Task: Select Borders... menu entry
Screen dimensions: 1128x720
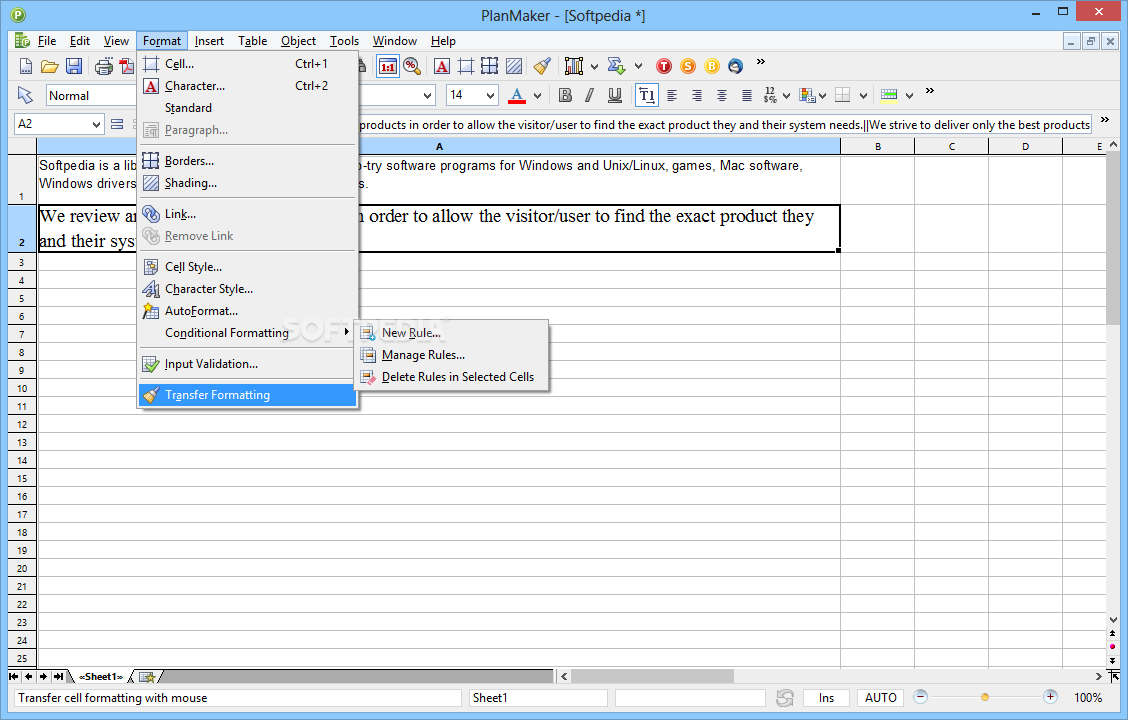Action: click(247, 161)
